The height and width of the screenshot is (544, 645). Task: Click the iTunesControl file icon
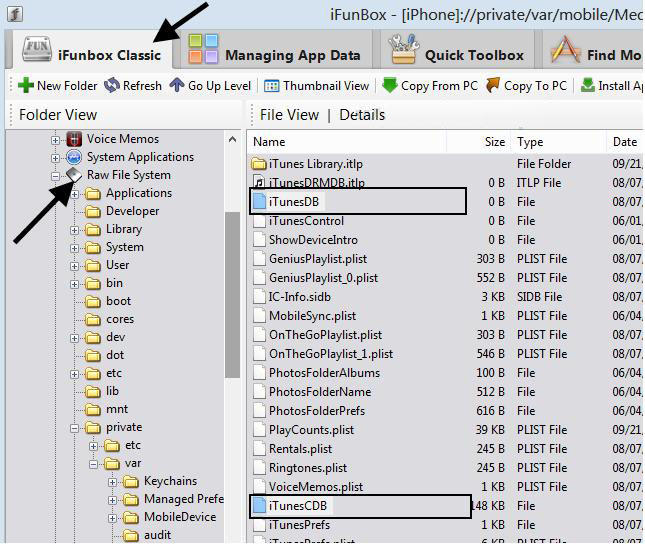click(x=259, y=221)
